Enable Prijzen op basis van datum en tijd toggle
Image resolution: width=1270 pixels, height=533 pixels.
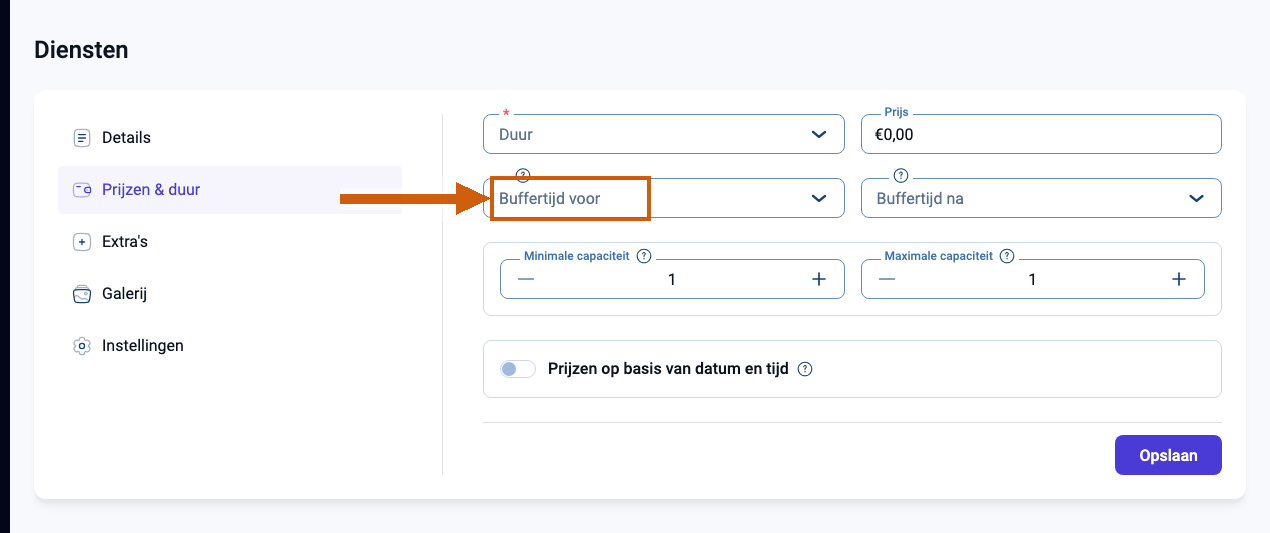[518, 369]
